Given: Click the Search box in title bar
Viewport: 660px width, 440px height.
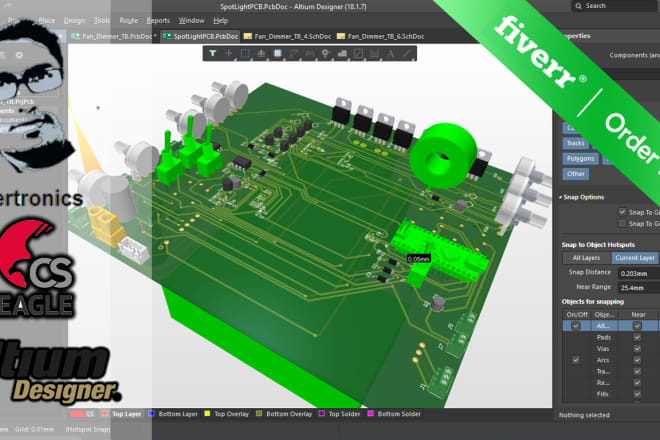Looking at the screenshot, I should pyautogui.click(x=615, y=6).
